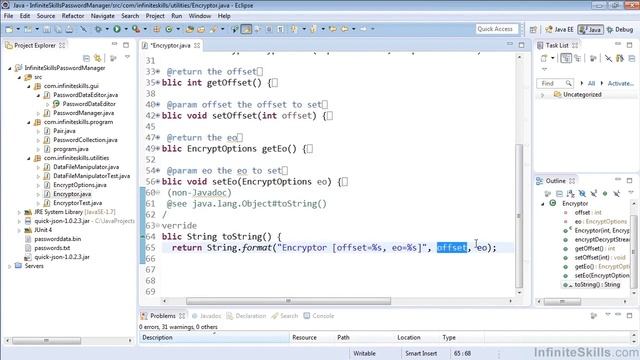Toggle Focus on Workweek in Task List

[x=593, y=58]
